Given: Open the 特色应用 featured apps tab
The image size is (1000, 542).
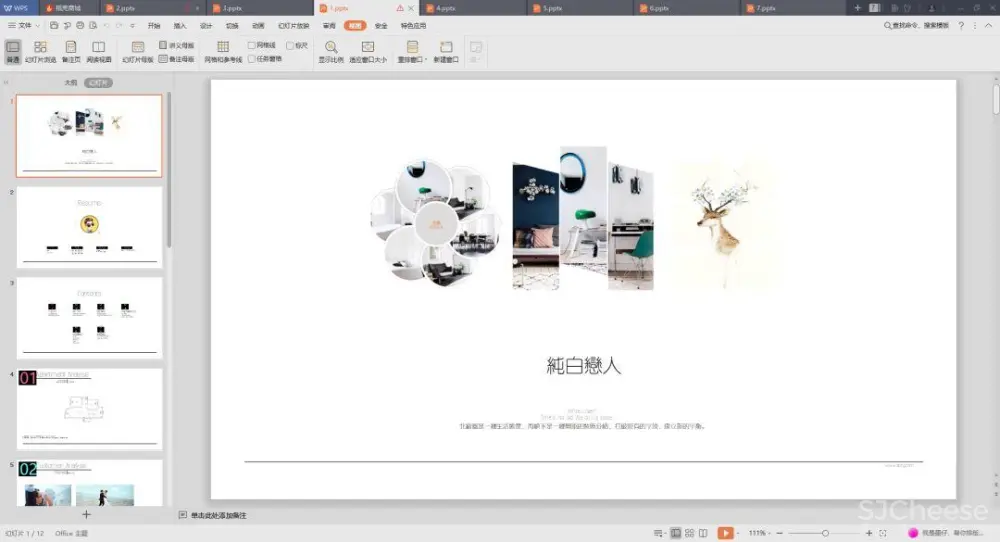Looking at the screenshot, I should coord(413,26).
